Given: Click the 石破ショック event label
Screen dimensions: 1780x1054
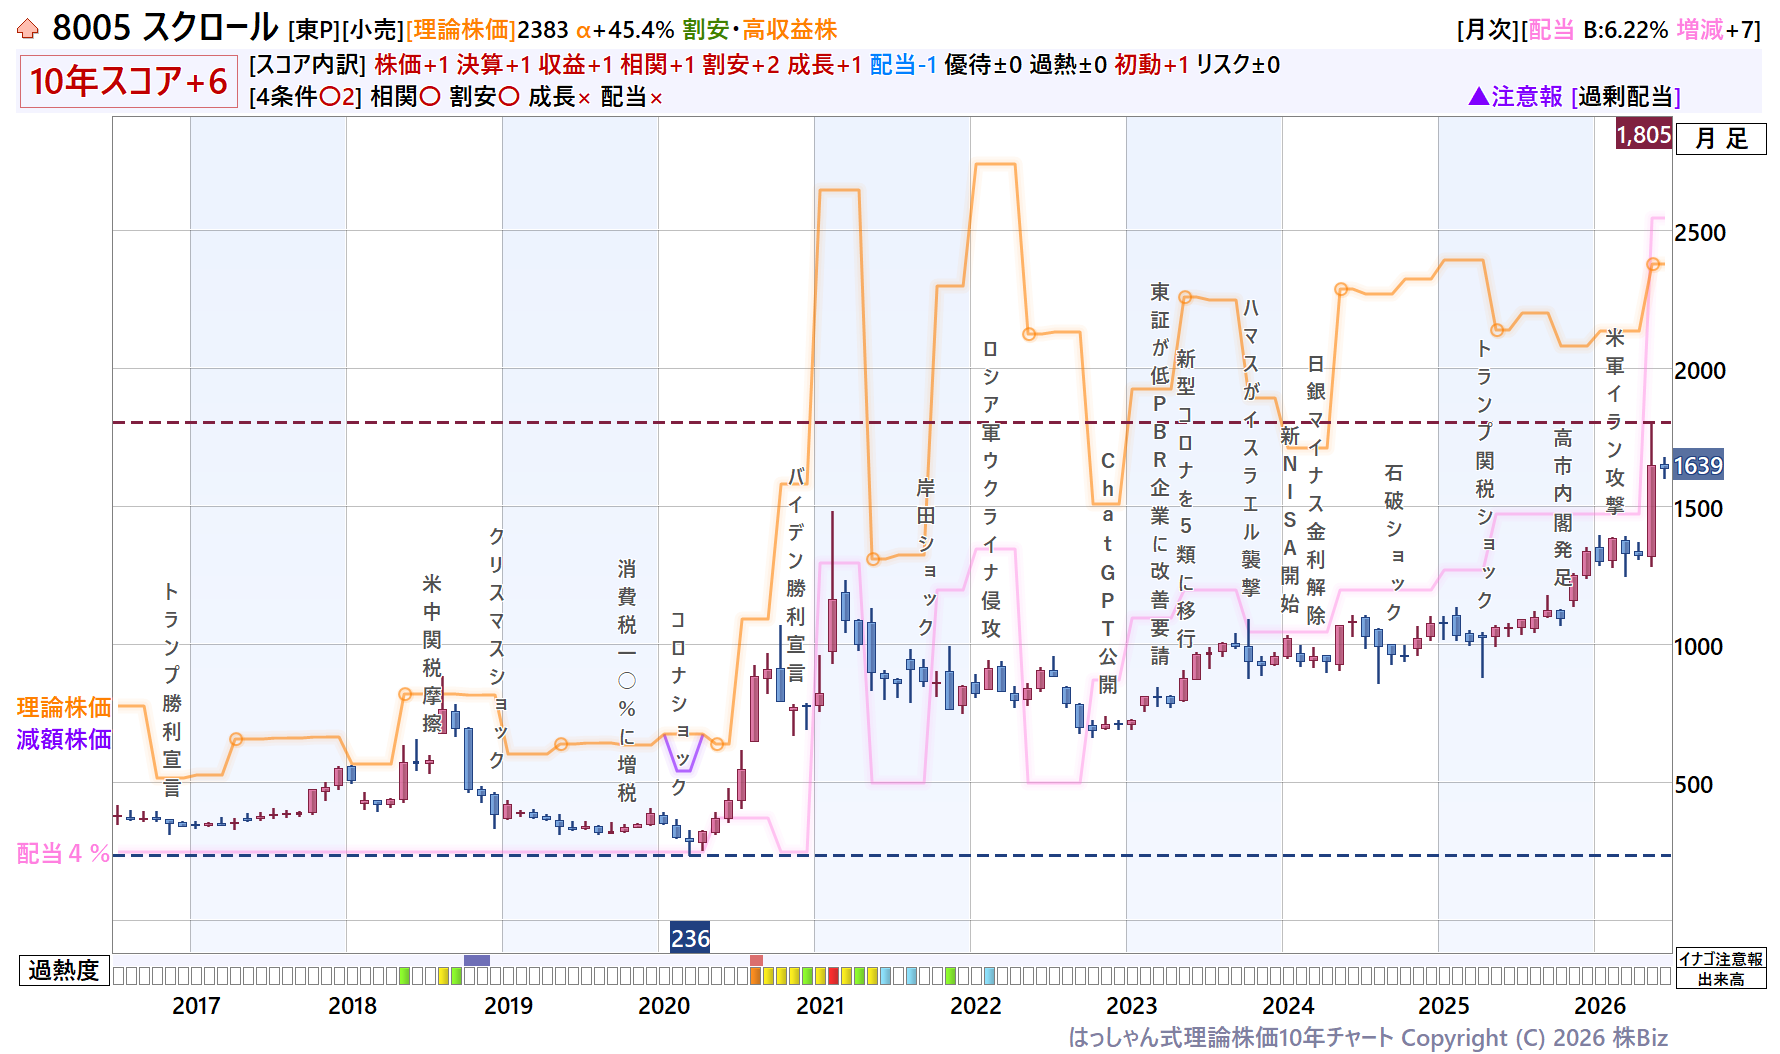Looking at the screenshot, I should [x=1394, y=543].
